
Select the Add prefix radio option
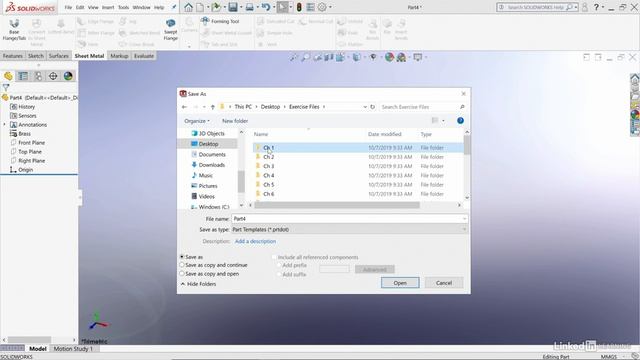pos(279,265)
